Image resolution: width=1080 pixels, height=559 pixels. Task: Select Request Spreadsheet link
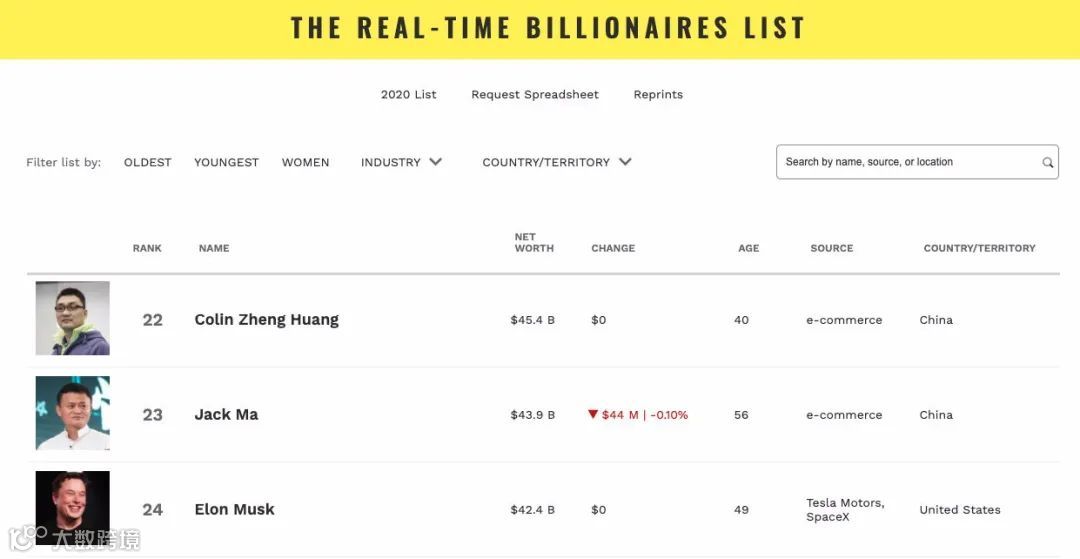[535, 95]
